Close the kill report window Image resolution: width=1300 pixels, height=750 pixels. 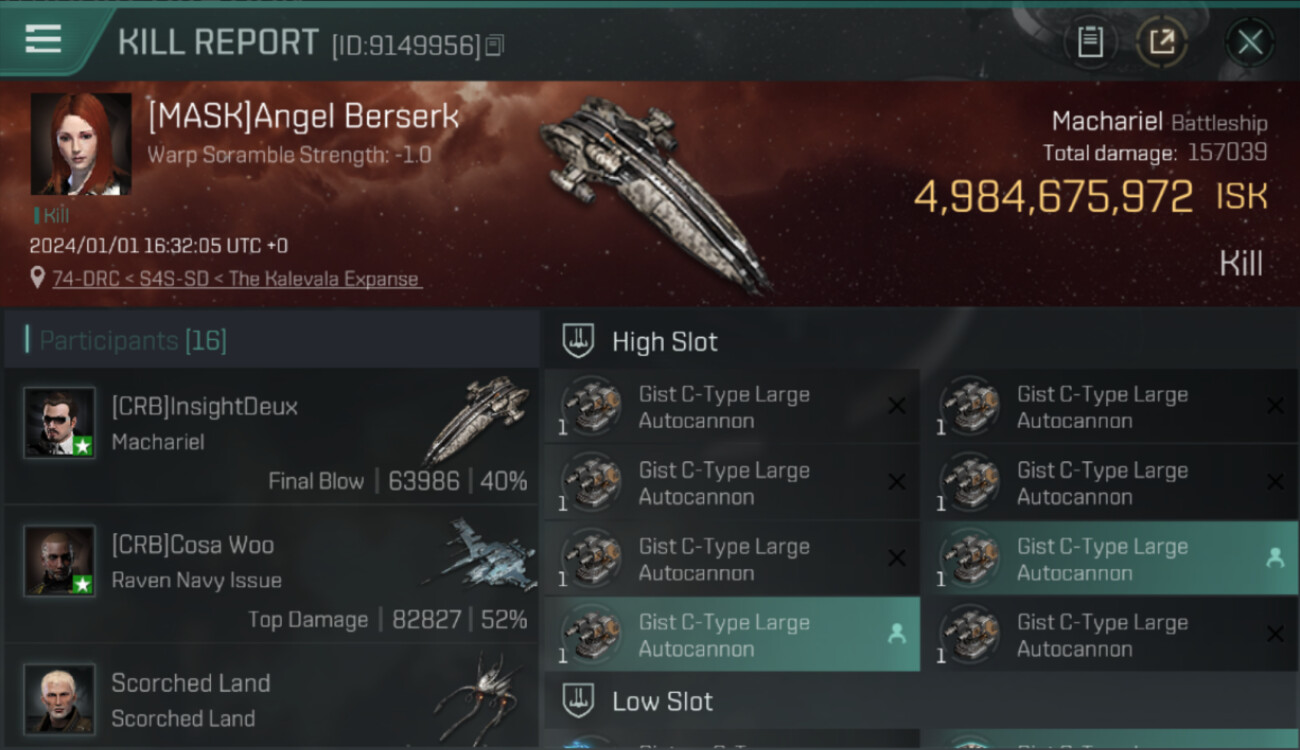click(1250, 42)
